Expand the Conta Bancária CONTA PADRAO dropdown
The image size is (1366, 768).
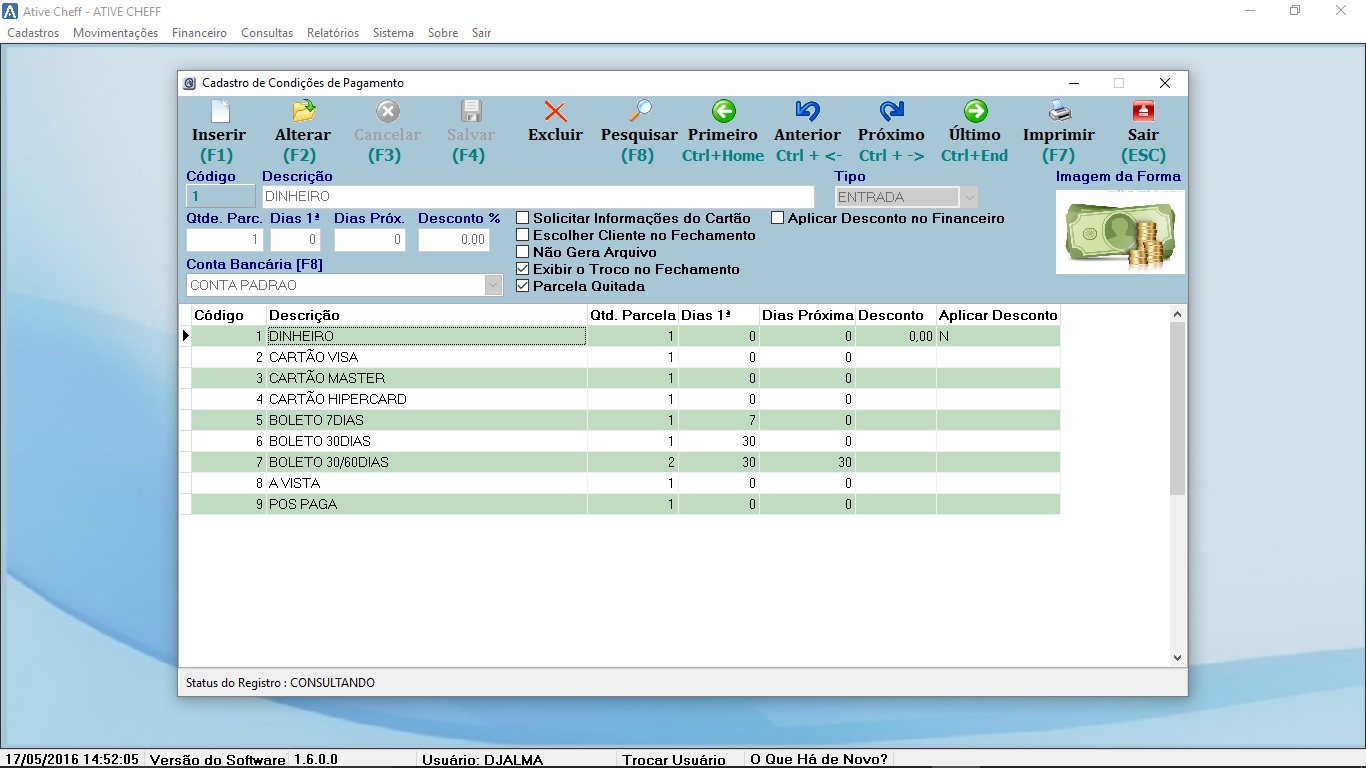click(493, 285)
